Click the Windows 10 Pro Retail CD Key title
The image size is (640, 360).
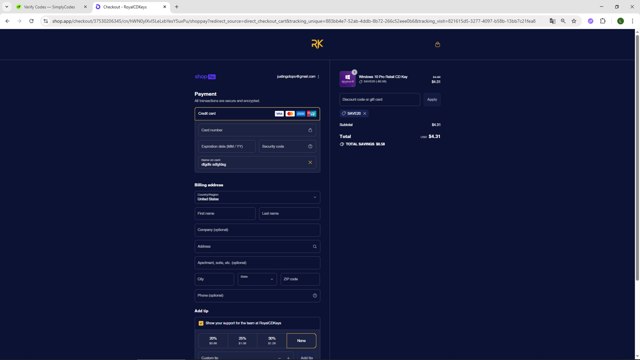pyautogui.click(x=383, y=77)
